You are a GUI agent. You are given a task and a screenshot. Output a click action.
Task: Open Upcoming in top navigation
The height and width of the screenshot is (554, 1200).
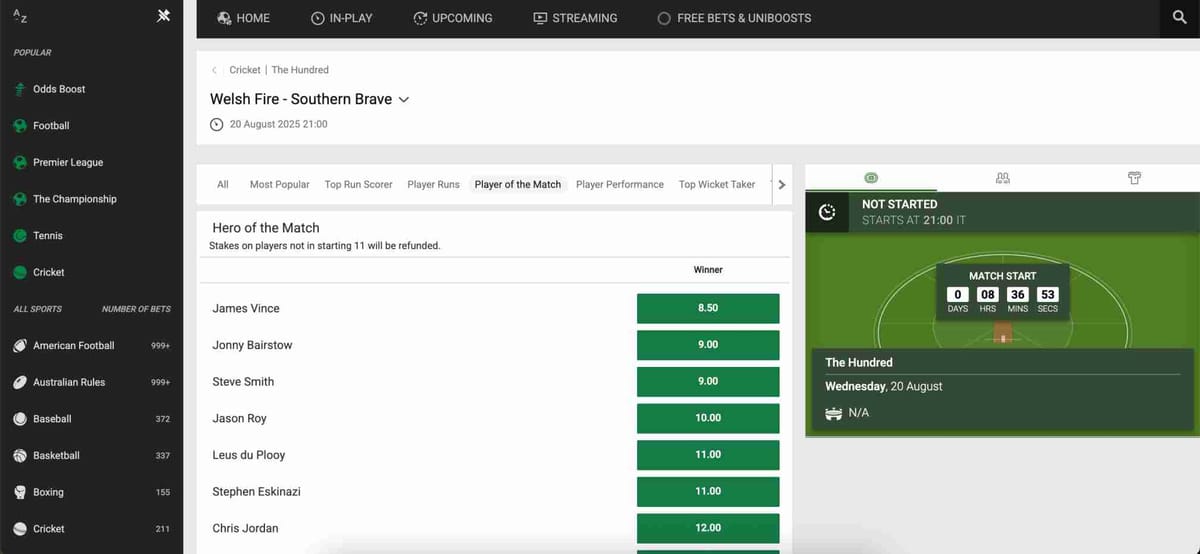453,18
